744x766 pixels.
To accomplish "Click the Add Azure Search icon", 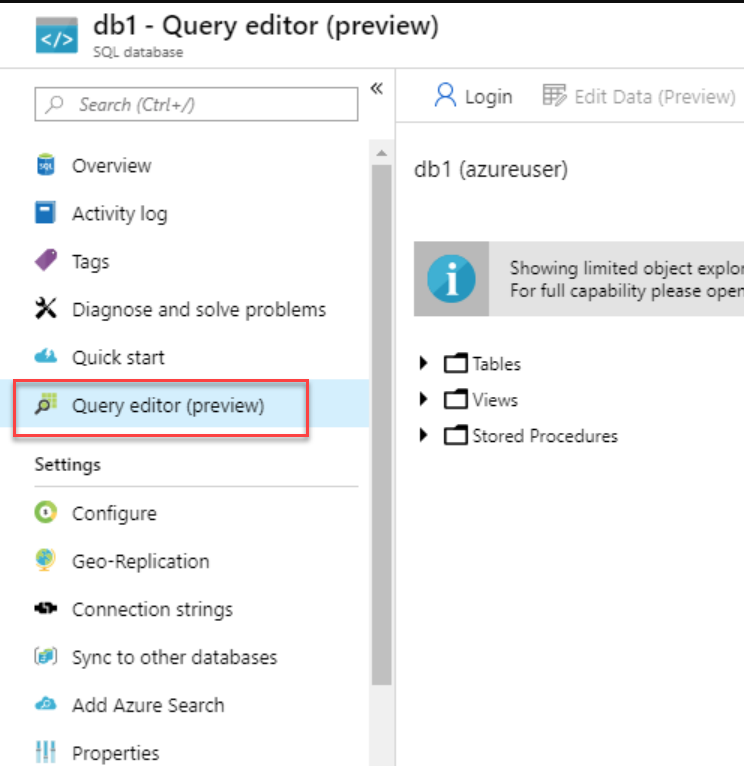I will point(45,705).
